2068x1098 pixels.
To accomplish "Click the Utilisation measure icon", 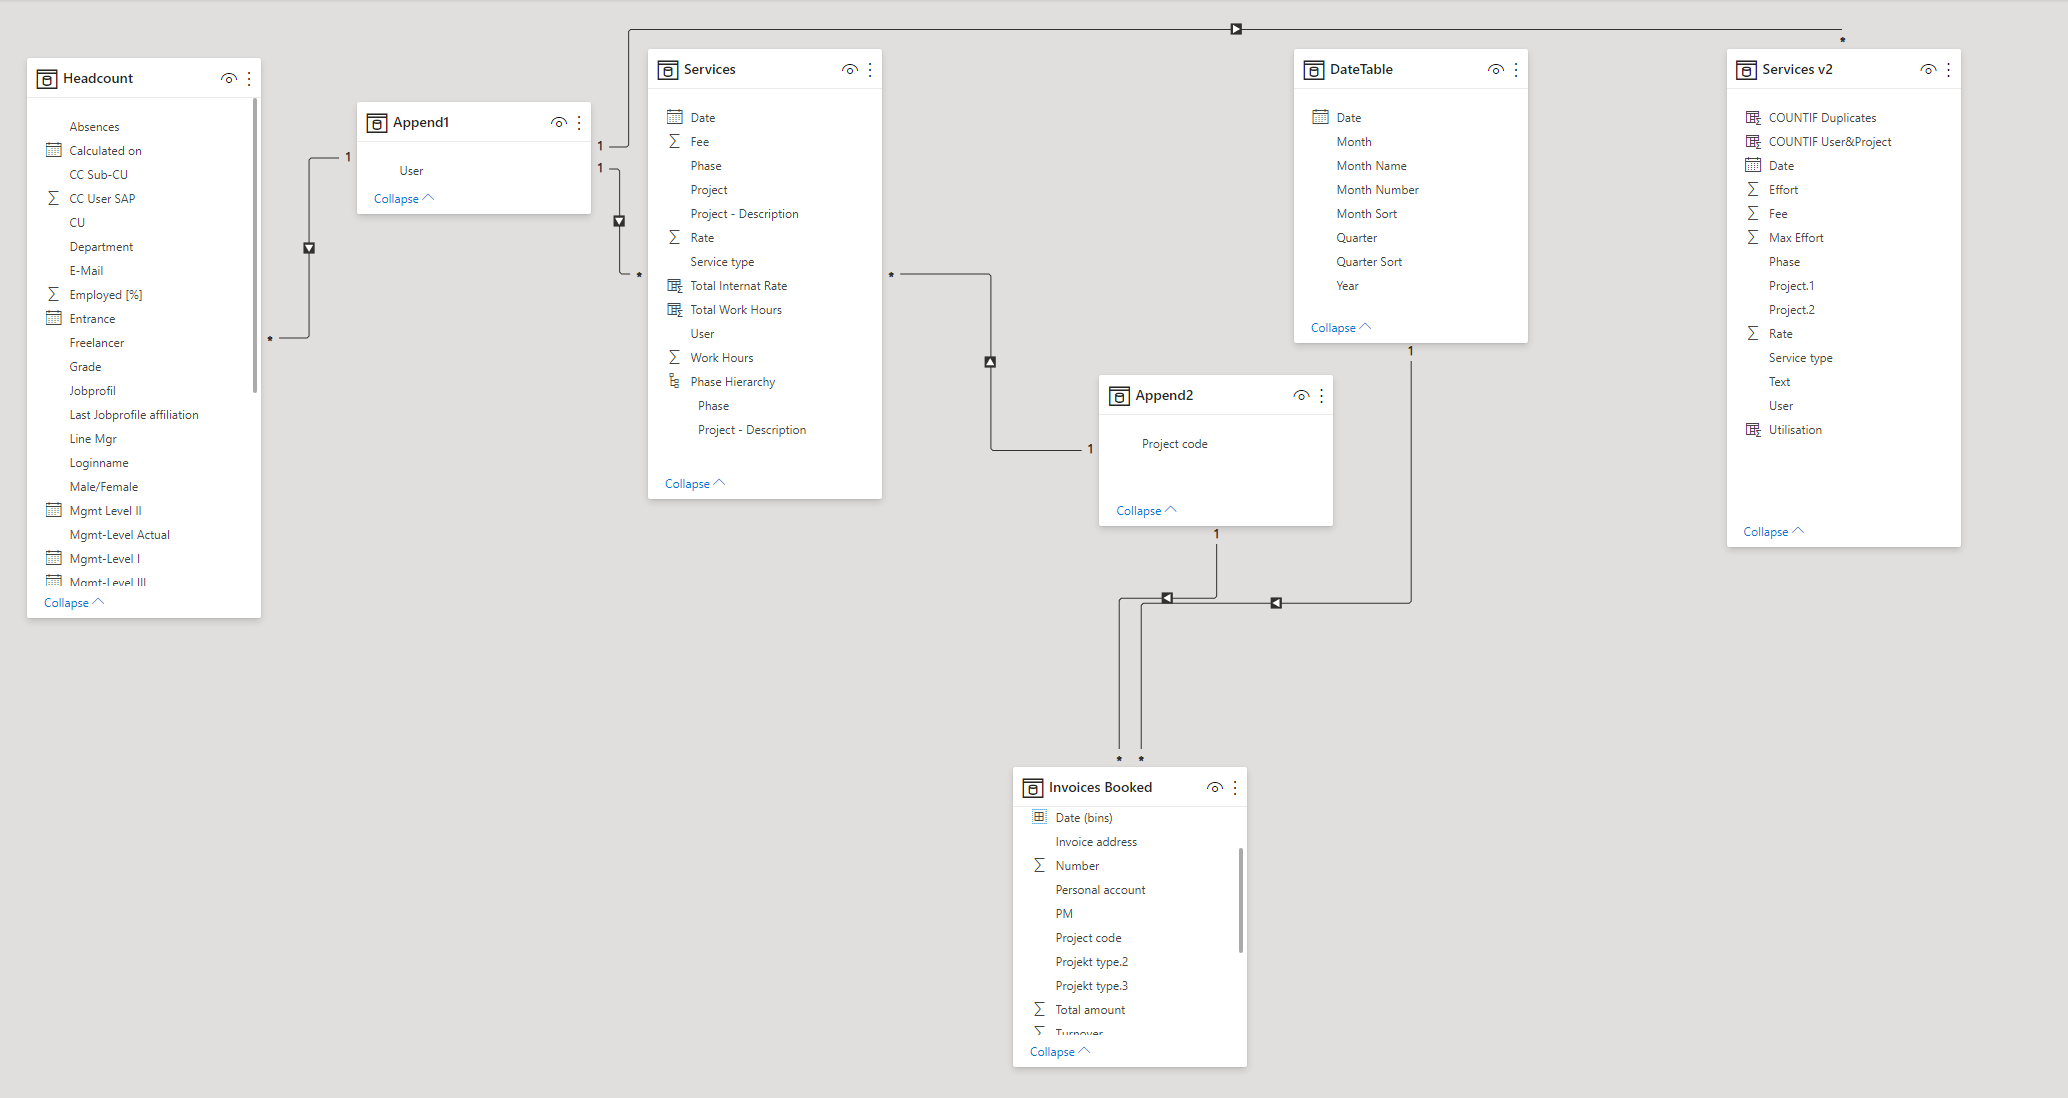I will point(1753,429).
